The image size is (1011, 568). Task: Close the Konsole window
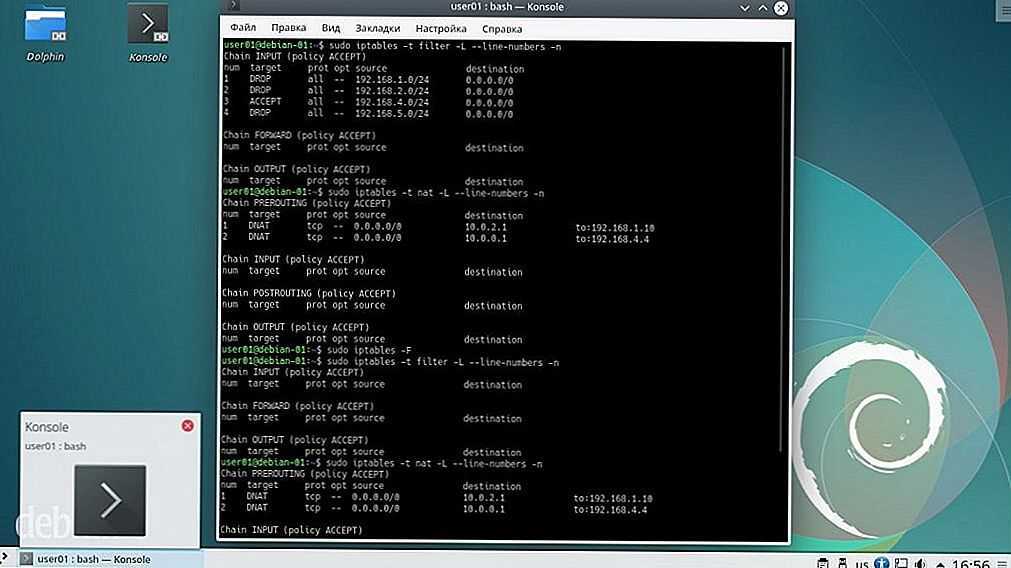[x=781, y=8]
